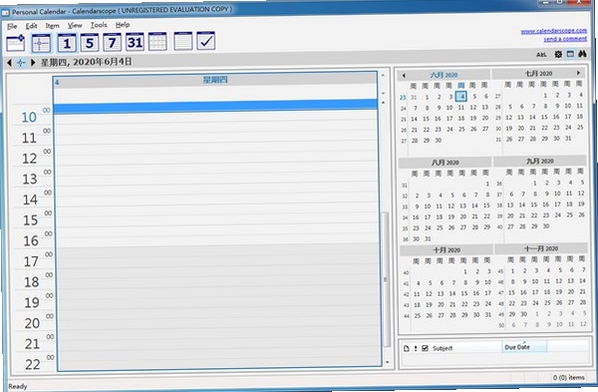Viewport: 598px width, 392px height.
Task: Open the year grid view
Action: [158, 42]
